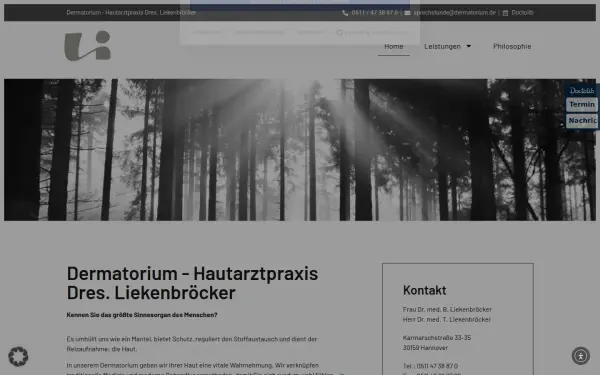Expand the Leistungen dropdown arrow
The width and height of the screenshot is (600, 375).
tap(469, 46)
